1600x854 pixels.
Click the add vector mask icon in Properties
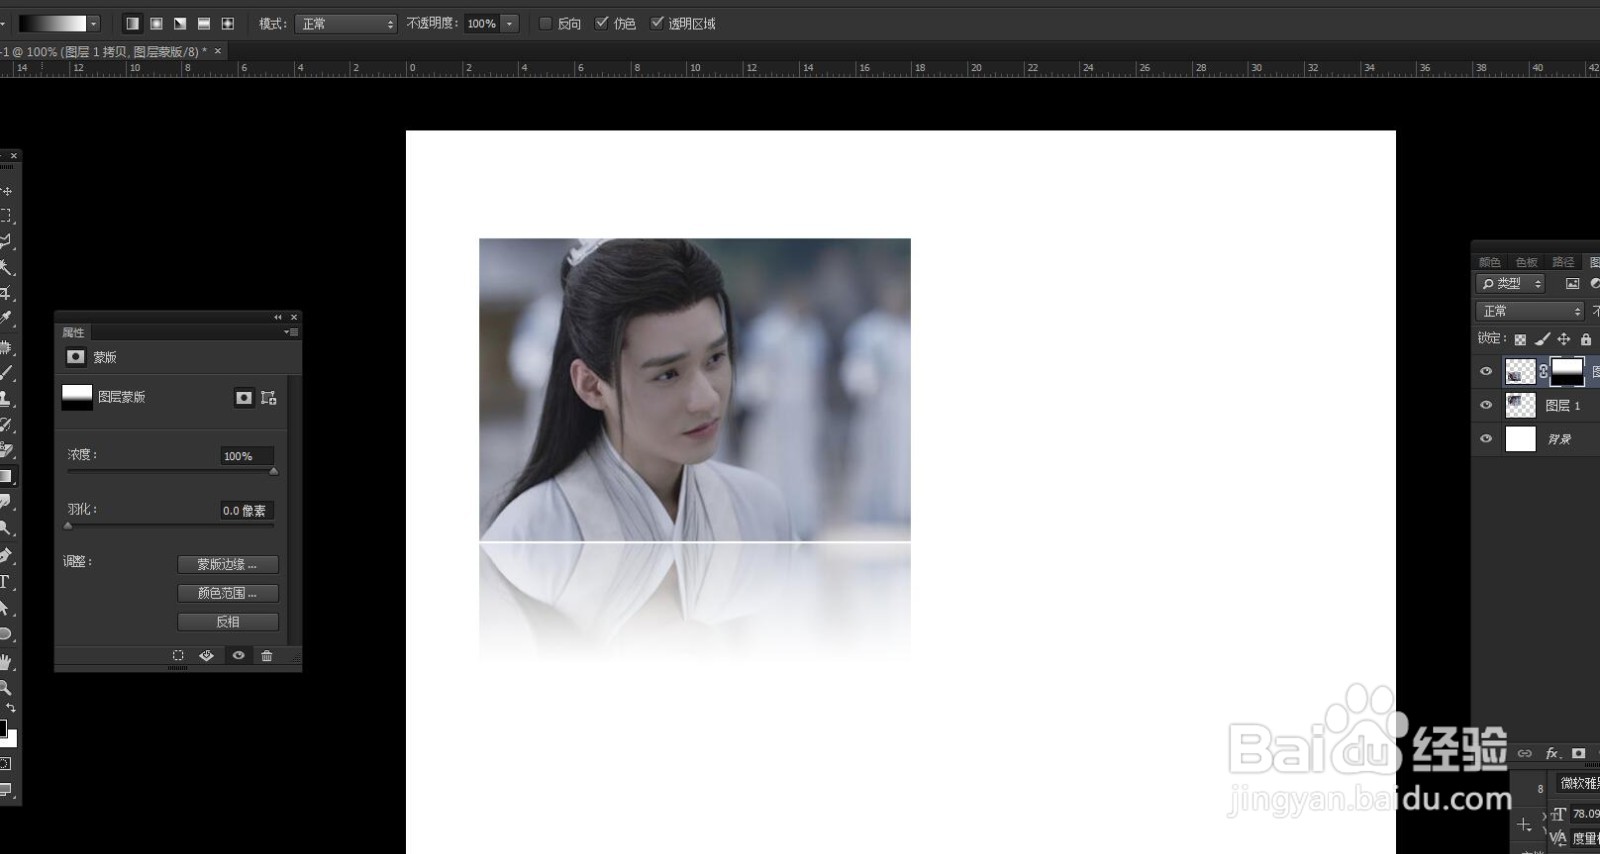(x=269, y=398)
